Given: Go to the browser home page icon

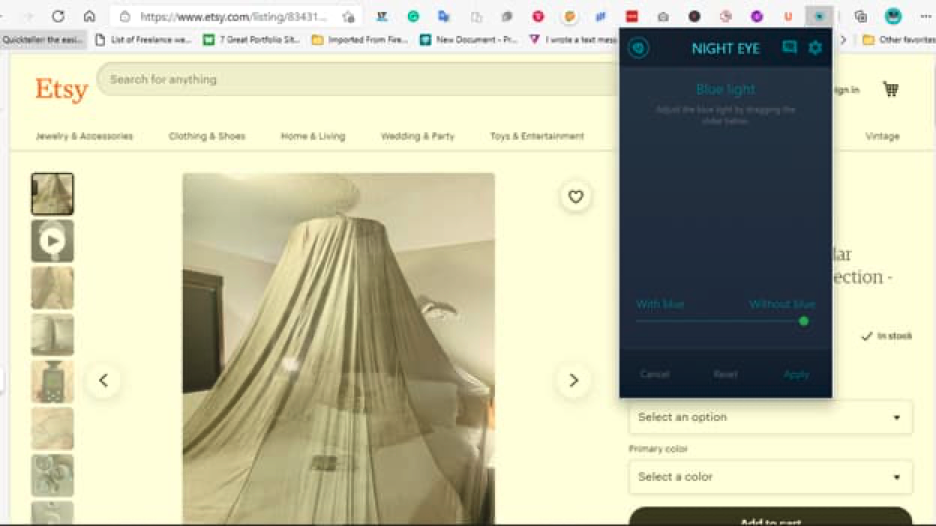Looking at the screenshot, I should click(90, 16).
